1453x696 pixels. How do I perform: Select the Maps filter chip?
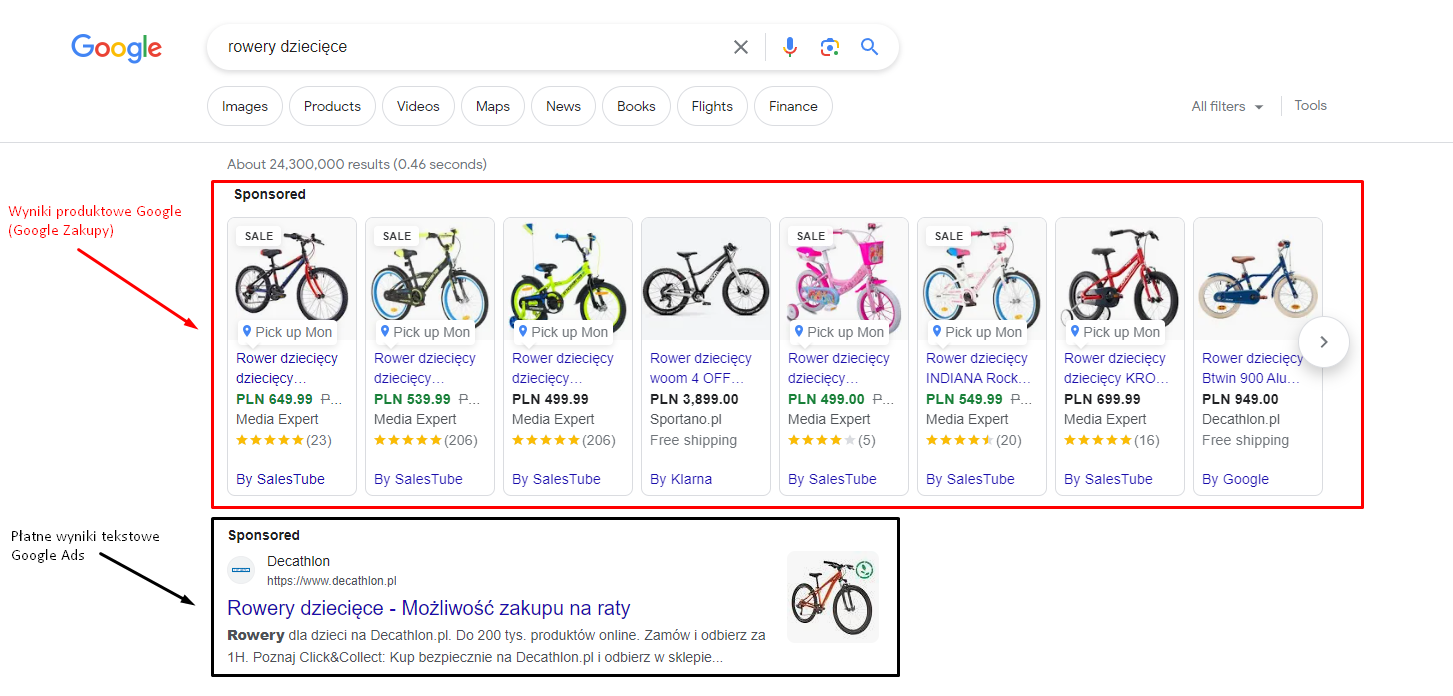pyautogui.click(x=493, y=106)
